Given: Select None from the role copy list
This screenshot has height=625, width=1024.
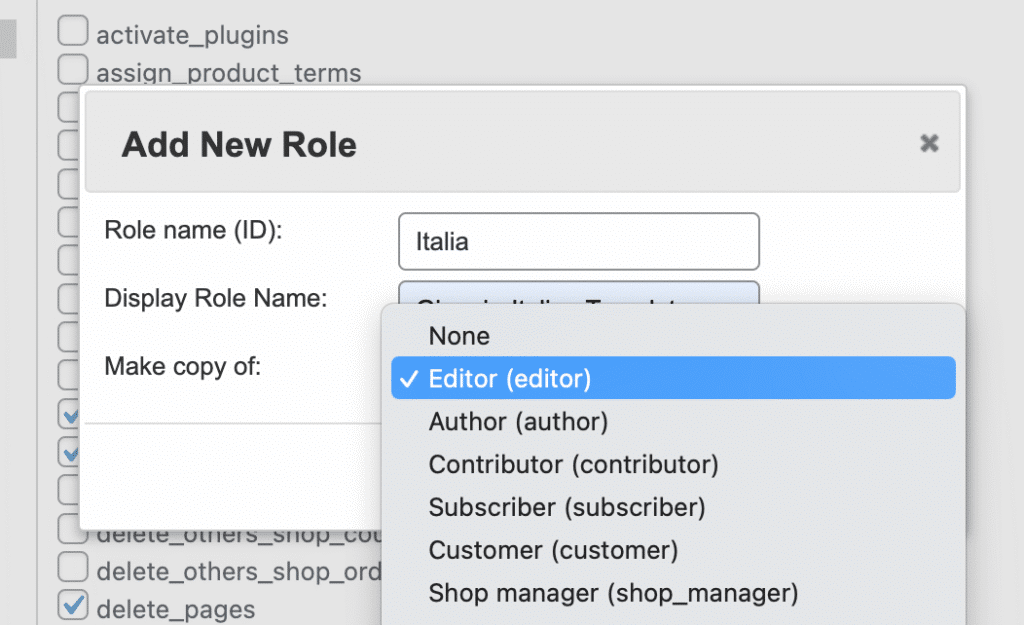Looking at the screenshot, I should 459,336.
